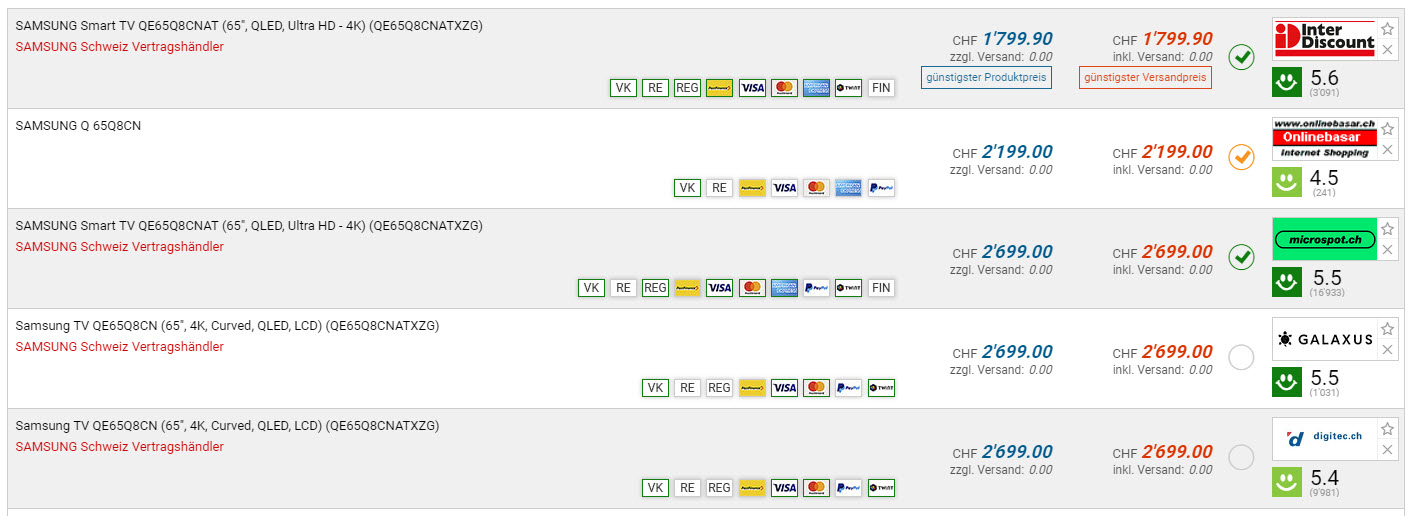The image size is (1411, 516).
Task: Click the green smiley rating for microspot.ch
Action: [1287, 282]
